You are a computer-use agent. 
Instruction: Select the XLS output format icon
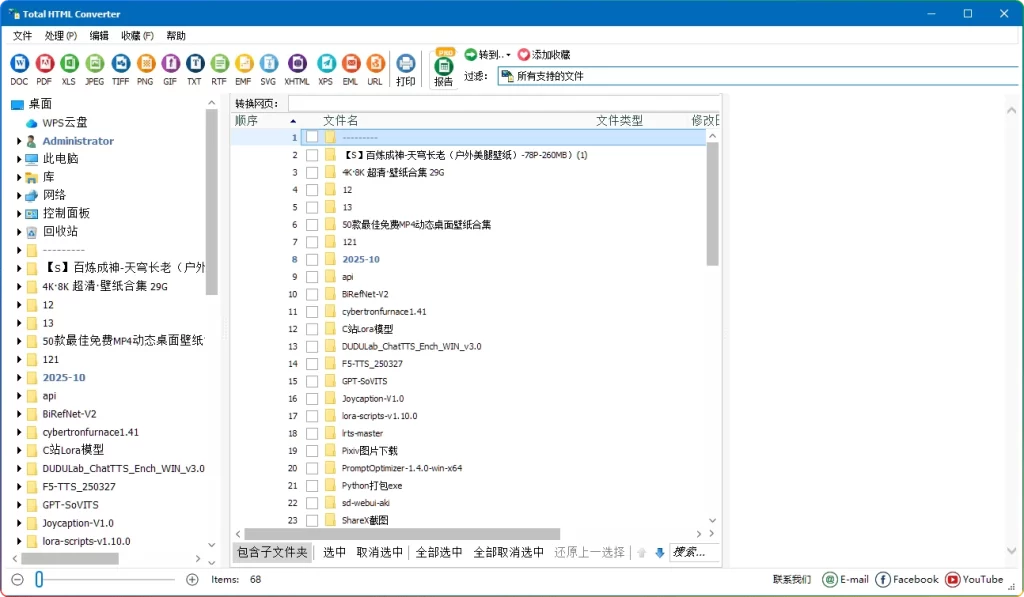[x=69, y=64]
